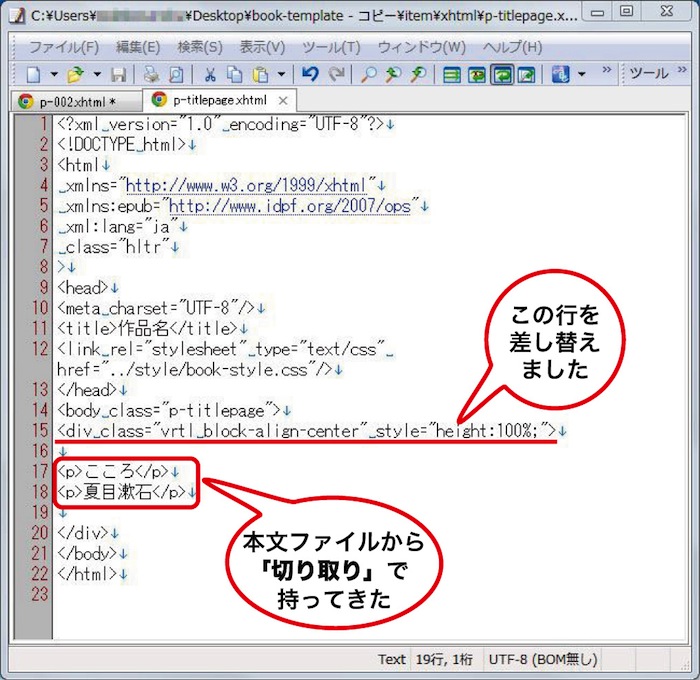The width and height of the screenshot is (700, 680).
Task: Expand the New file dropdown arrow
Action: pyautogui.click(x=54, y=74)
